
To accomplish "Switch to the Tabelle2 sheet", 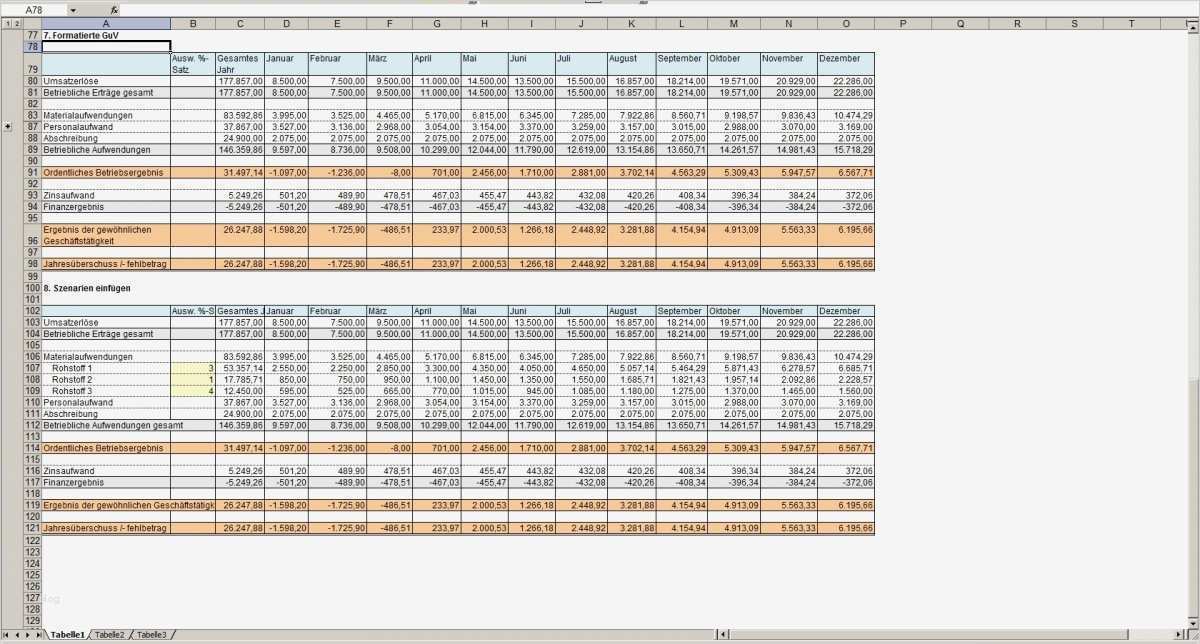I will (110, 634).
